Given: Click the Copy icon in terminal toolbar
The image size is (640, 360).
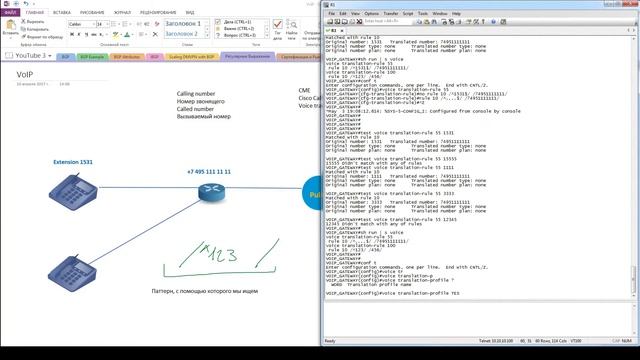Looking at the screenshot, I should 419,21.
